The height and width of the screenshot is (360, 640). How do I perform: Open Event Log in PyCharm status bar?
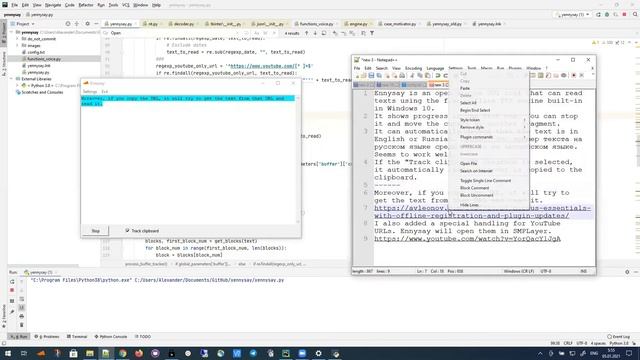(x=618, y=337)
